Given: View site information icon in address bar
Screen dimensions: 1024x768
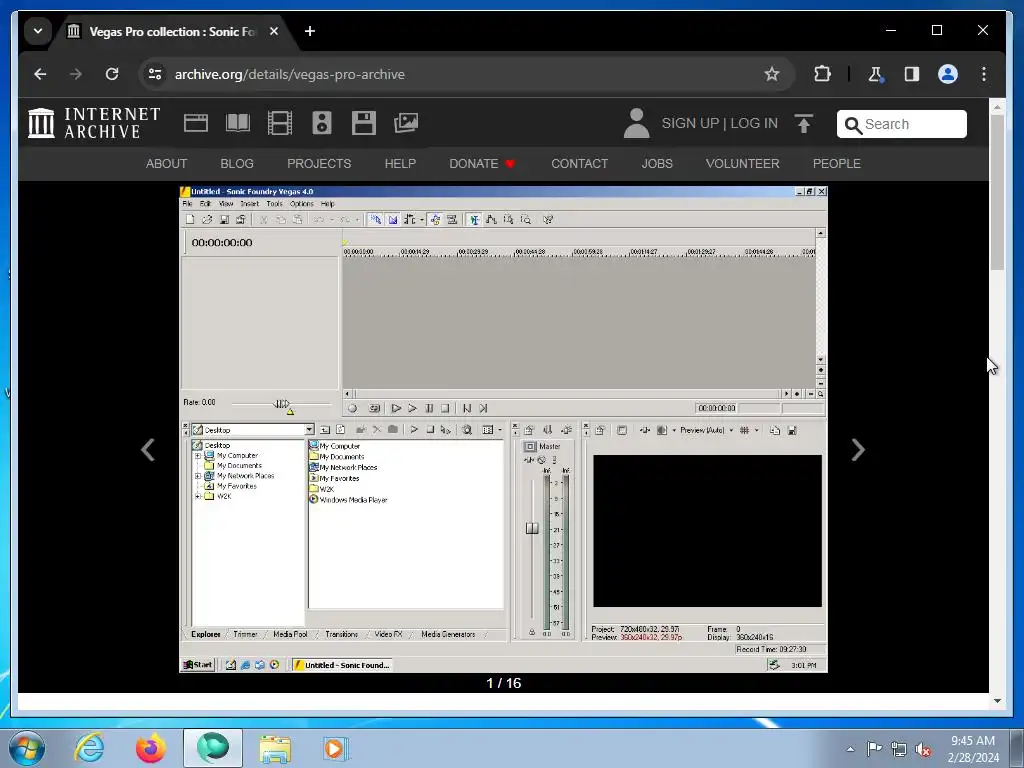Looking at the screenshot, I should click(x=155, y=74).
